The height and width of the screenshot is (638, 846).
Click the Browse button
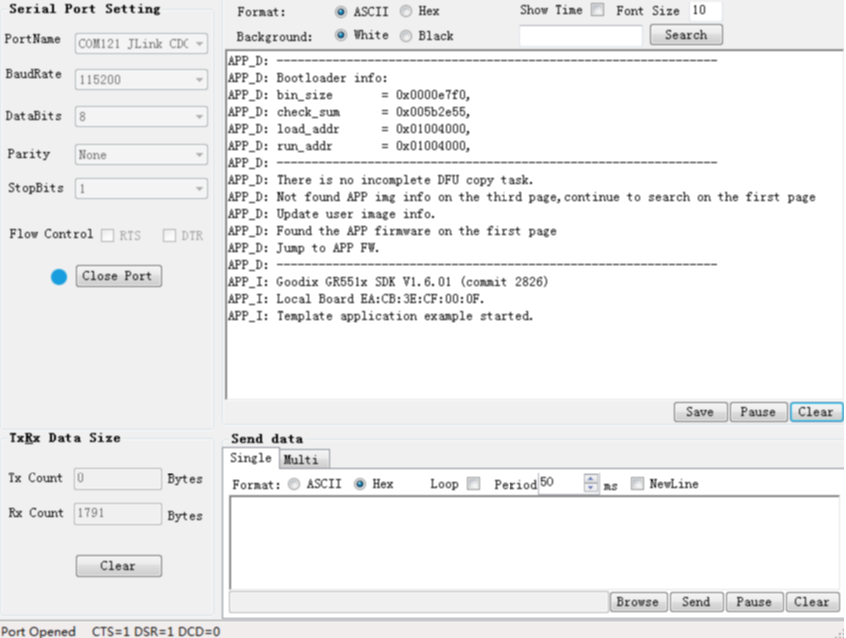click(x=637, y=602)
